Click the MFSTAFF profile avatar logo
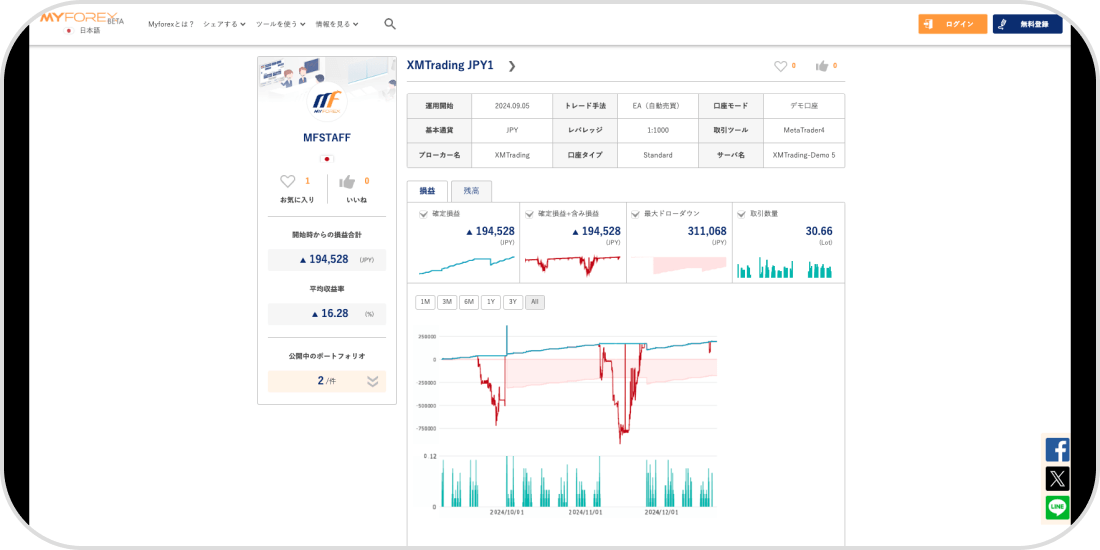 (x=327, y=102)
